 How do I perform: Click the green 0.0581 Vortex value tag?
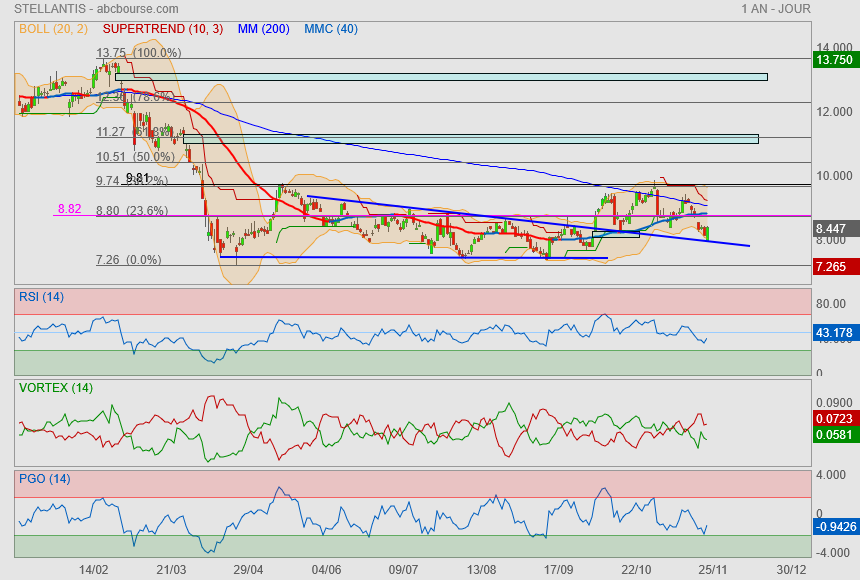[835, 435]
